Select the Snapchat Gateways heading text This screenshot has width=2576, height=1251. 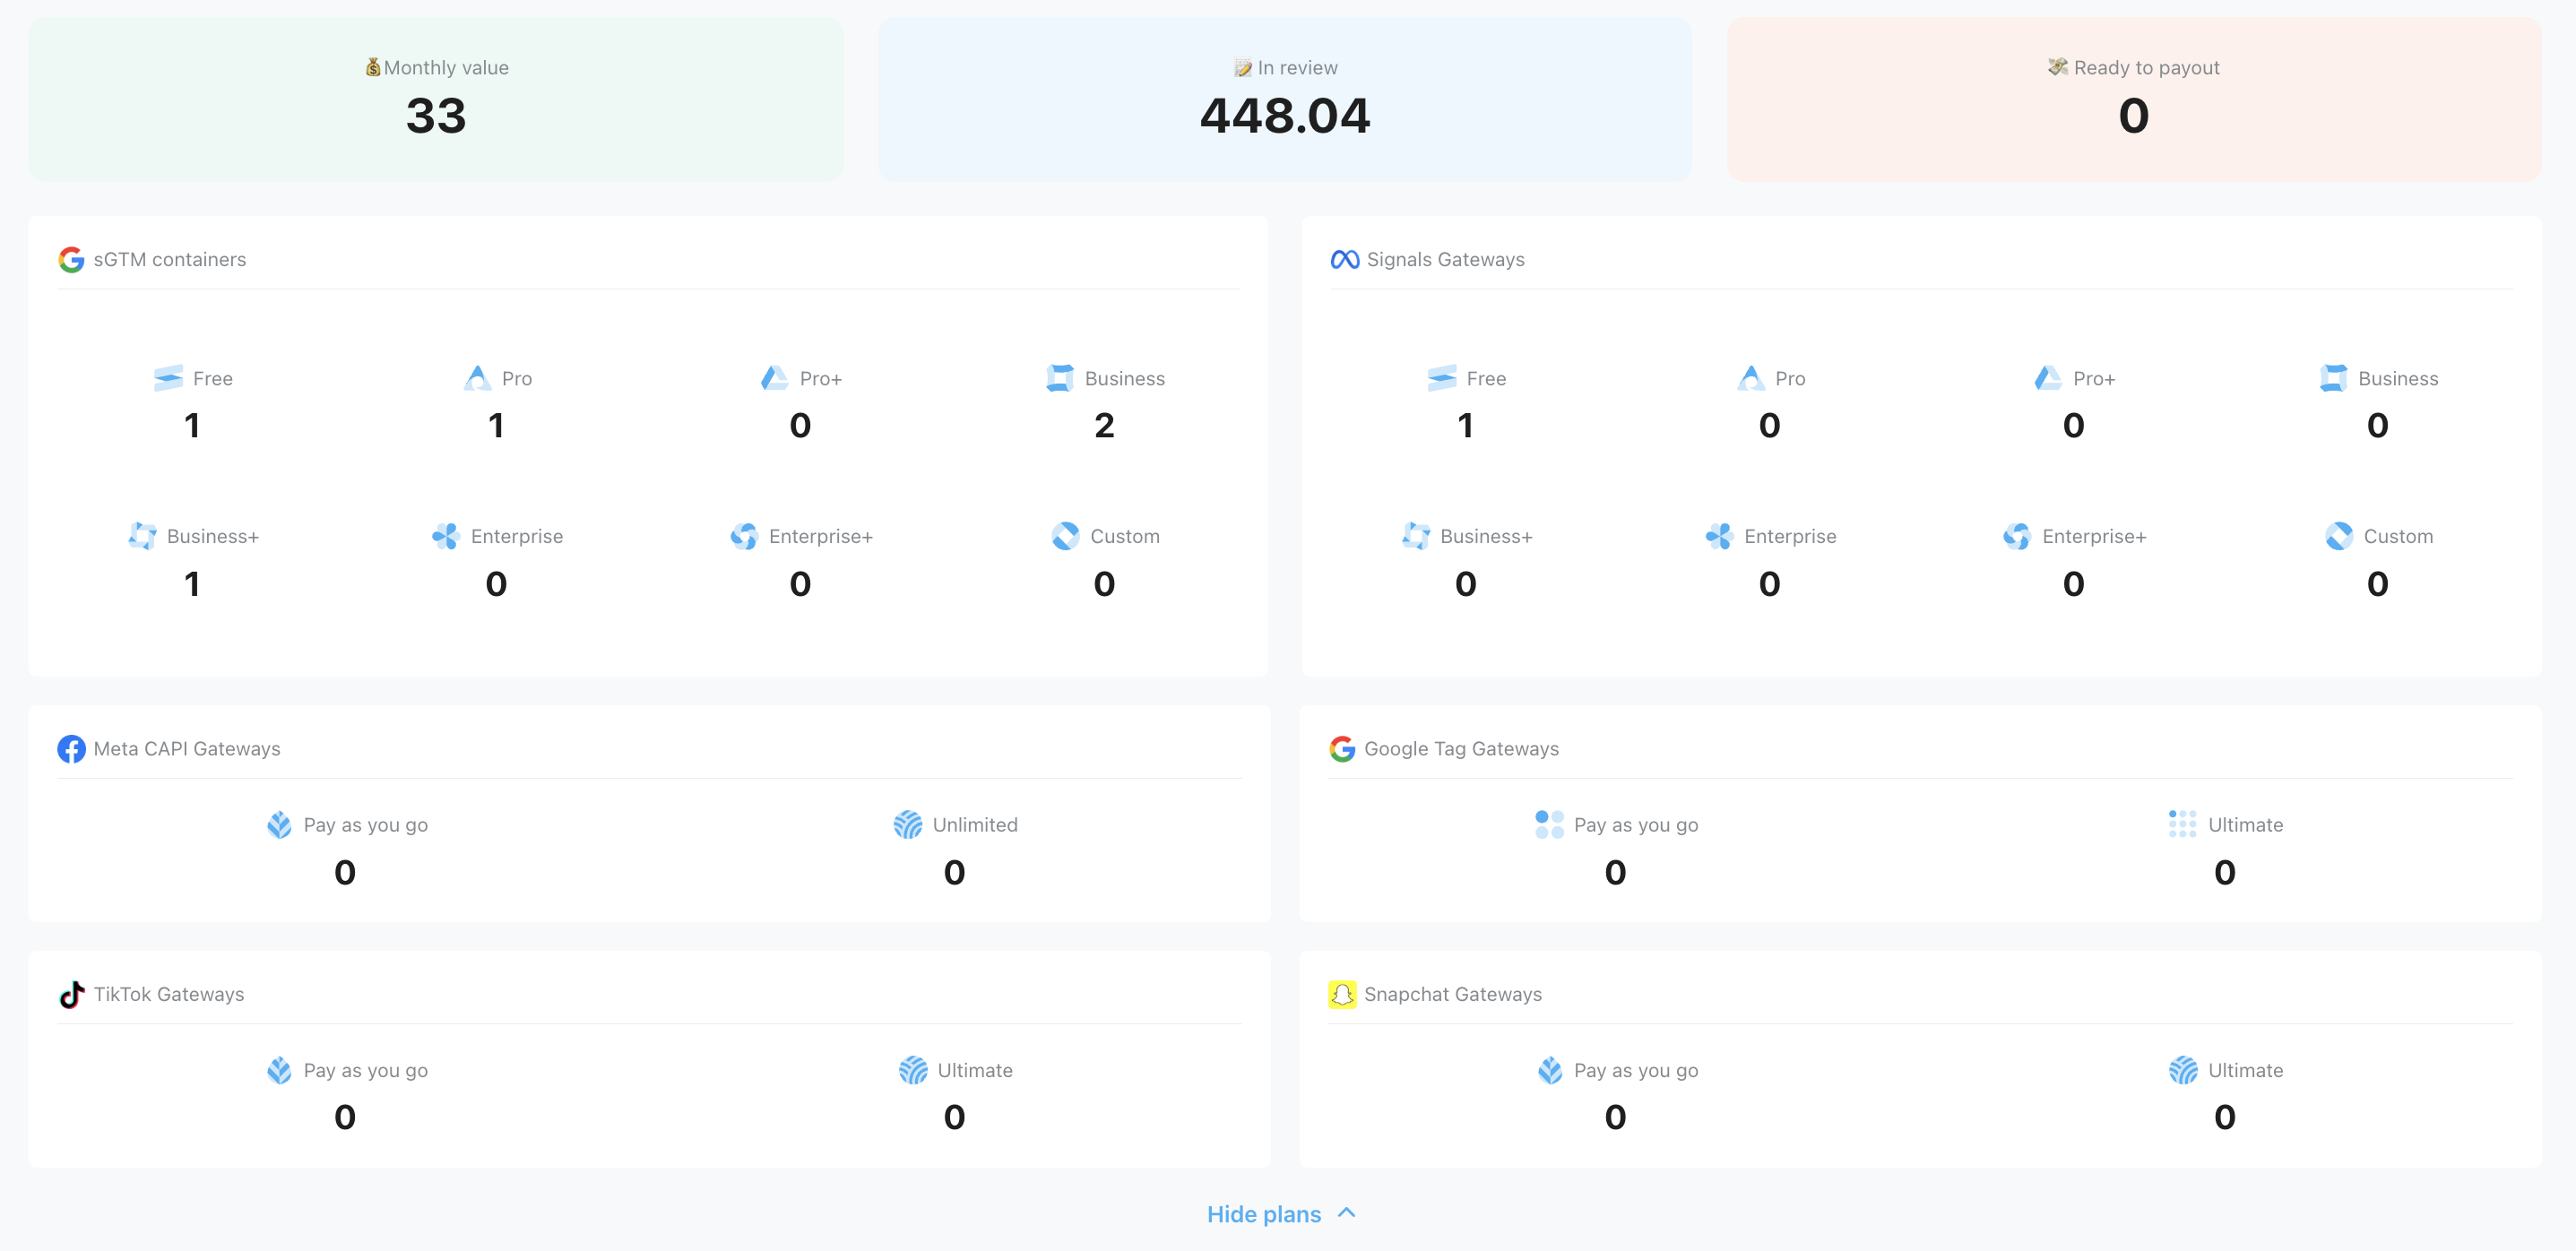pyautogui.click(x=1453, y=994)
